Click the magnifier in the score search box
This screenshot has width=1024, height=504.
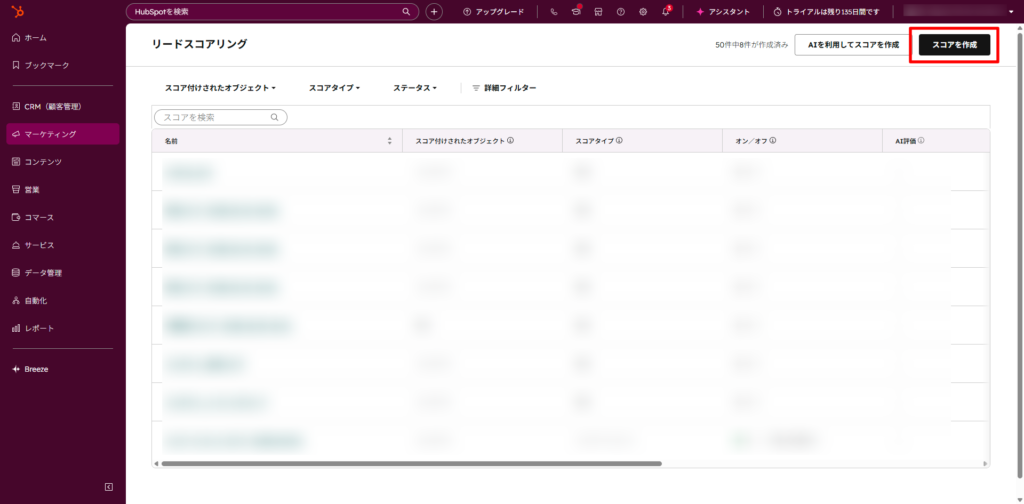pyautogui.click(x=275, y=118)
